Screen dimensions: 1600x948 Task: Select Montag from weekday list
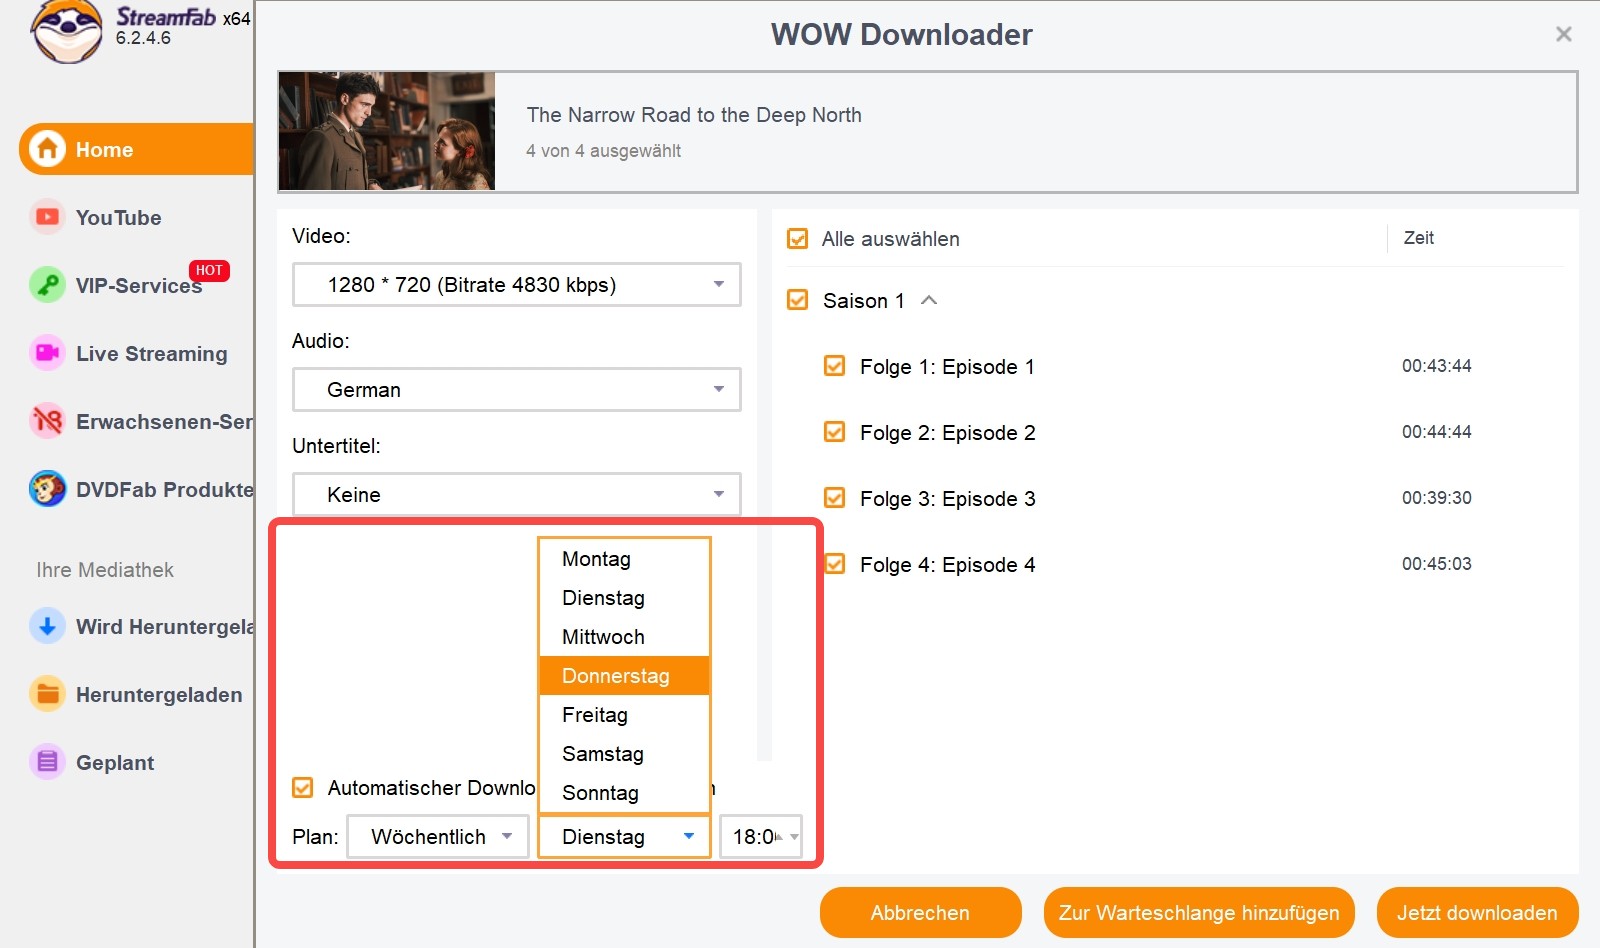click(624, 559)
